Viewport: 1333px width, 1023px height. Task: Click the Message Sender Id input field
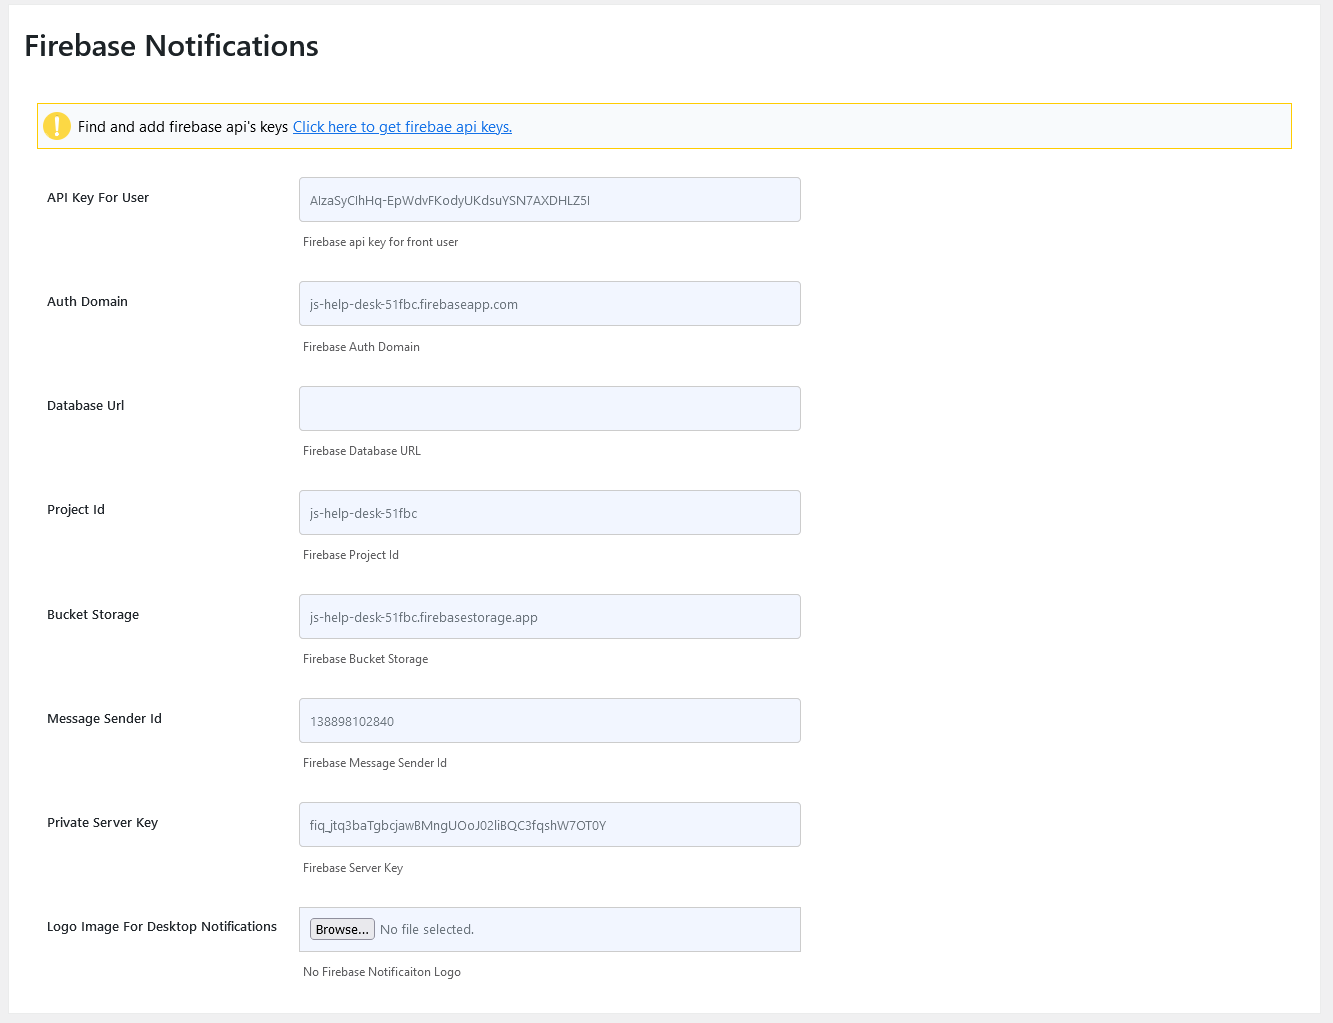coord(549,721)
